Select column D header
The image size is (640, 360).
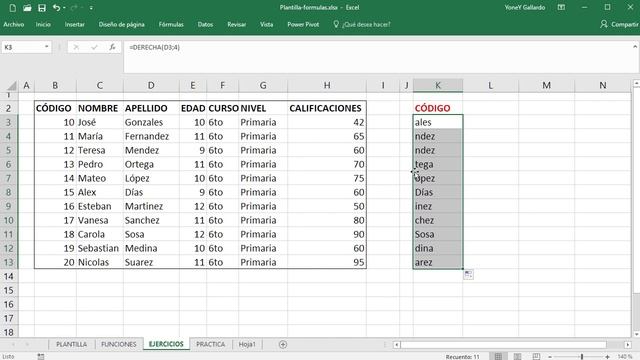pyautogui.click(x=151, y=85)
